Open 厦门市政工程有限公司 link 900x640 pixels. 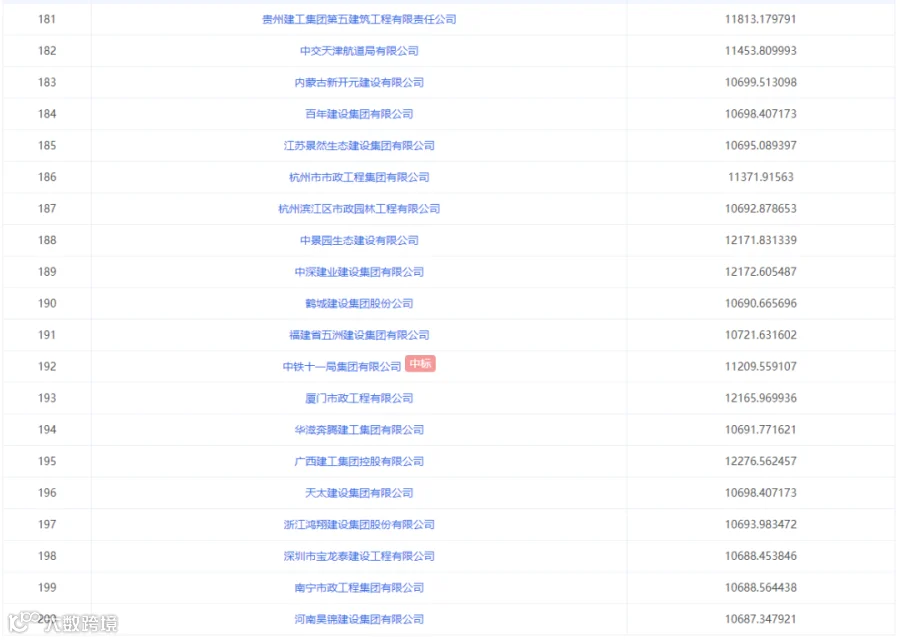[x=359, y=398]
